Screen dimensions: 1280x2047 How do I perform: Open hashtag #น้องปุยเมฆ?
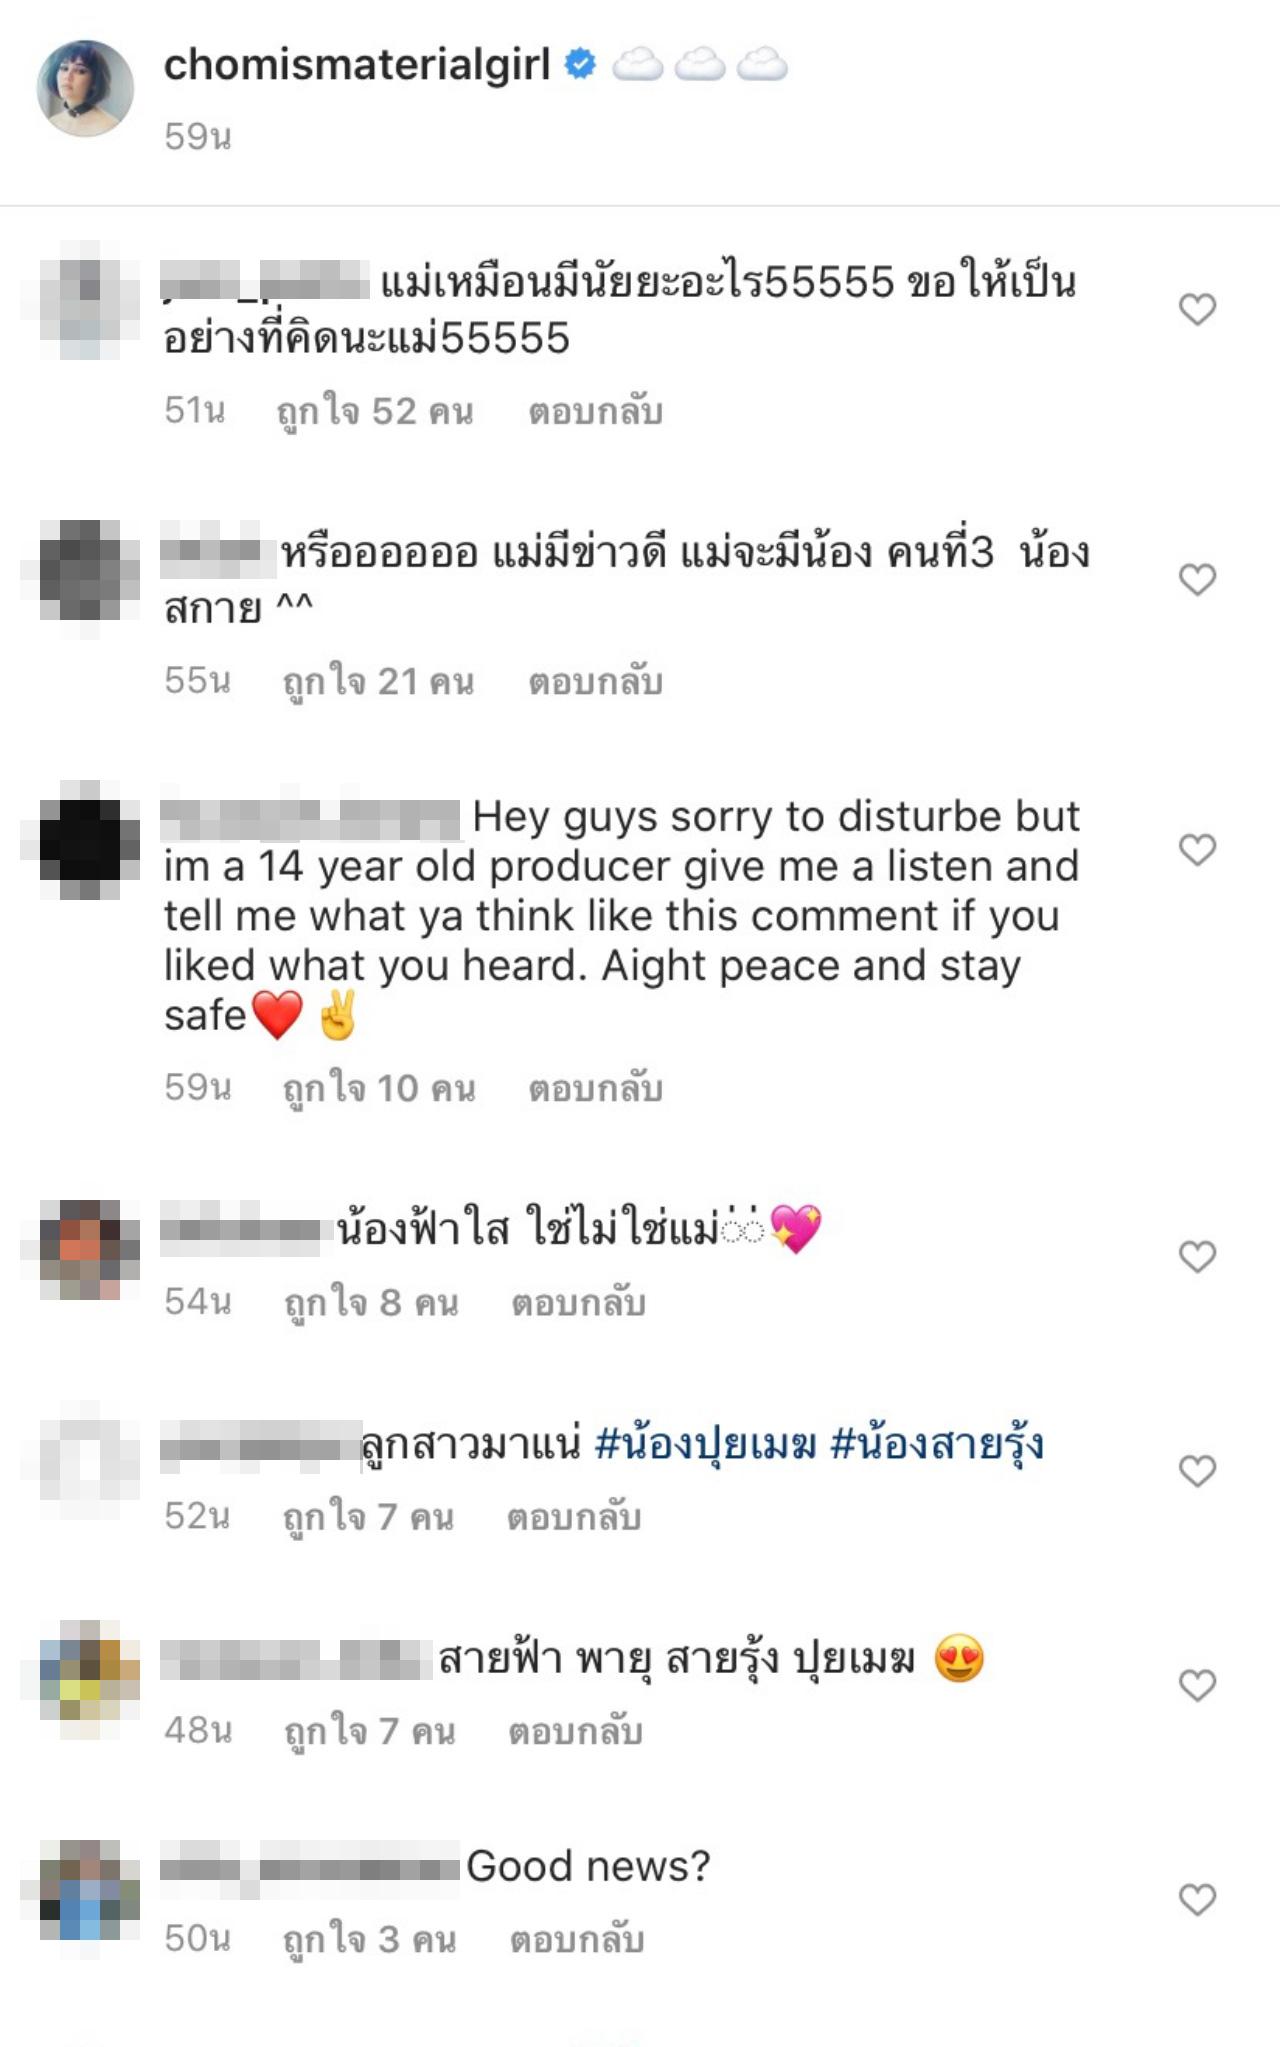point(706,1444)
